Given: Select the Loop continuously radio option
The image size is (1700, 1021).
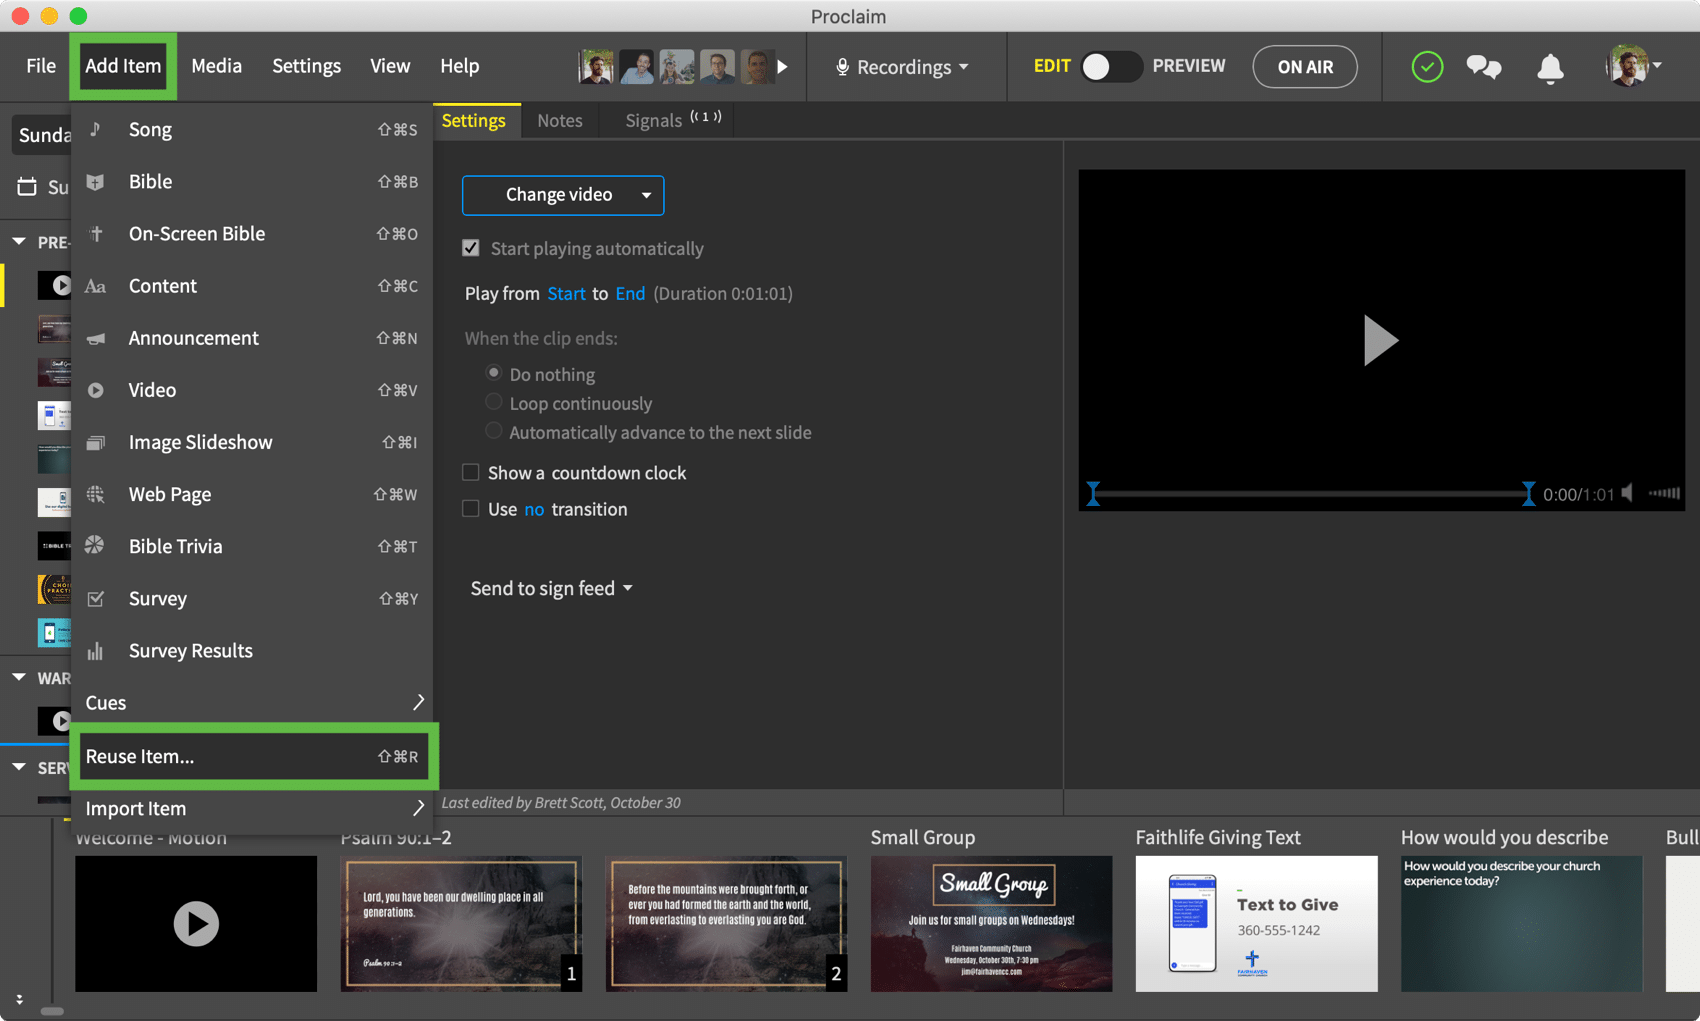Looking at the screenshot, I should [493, 402].
